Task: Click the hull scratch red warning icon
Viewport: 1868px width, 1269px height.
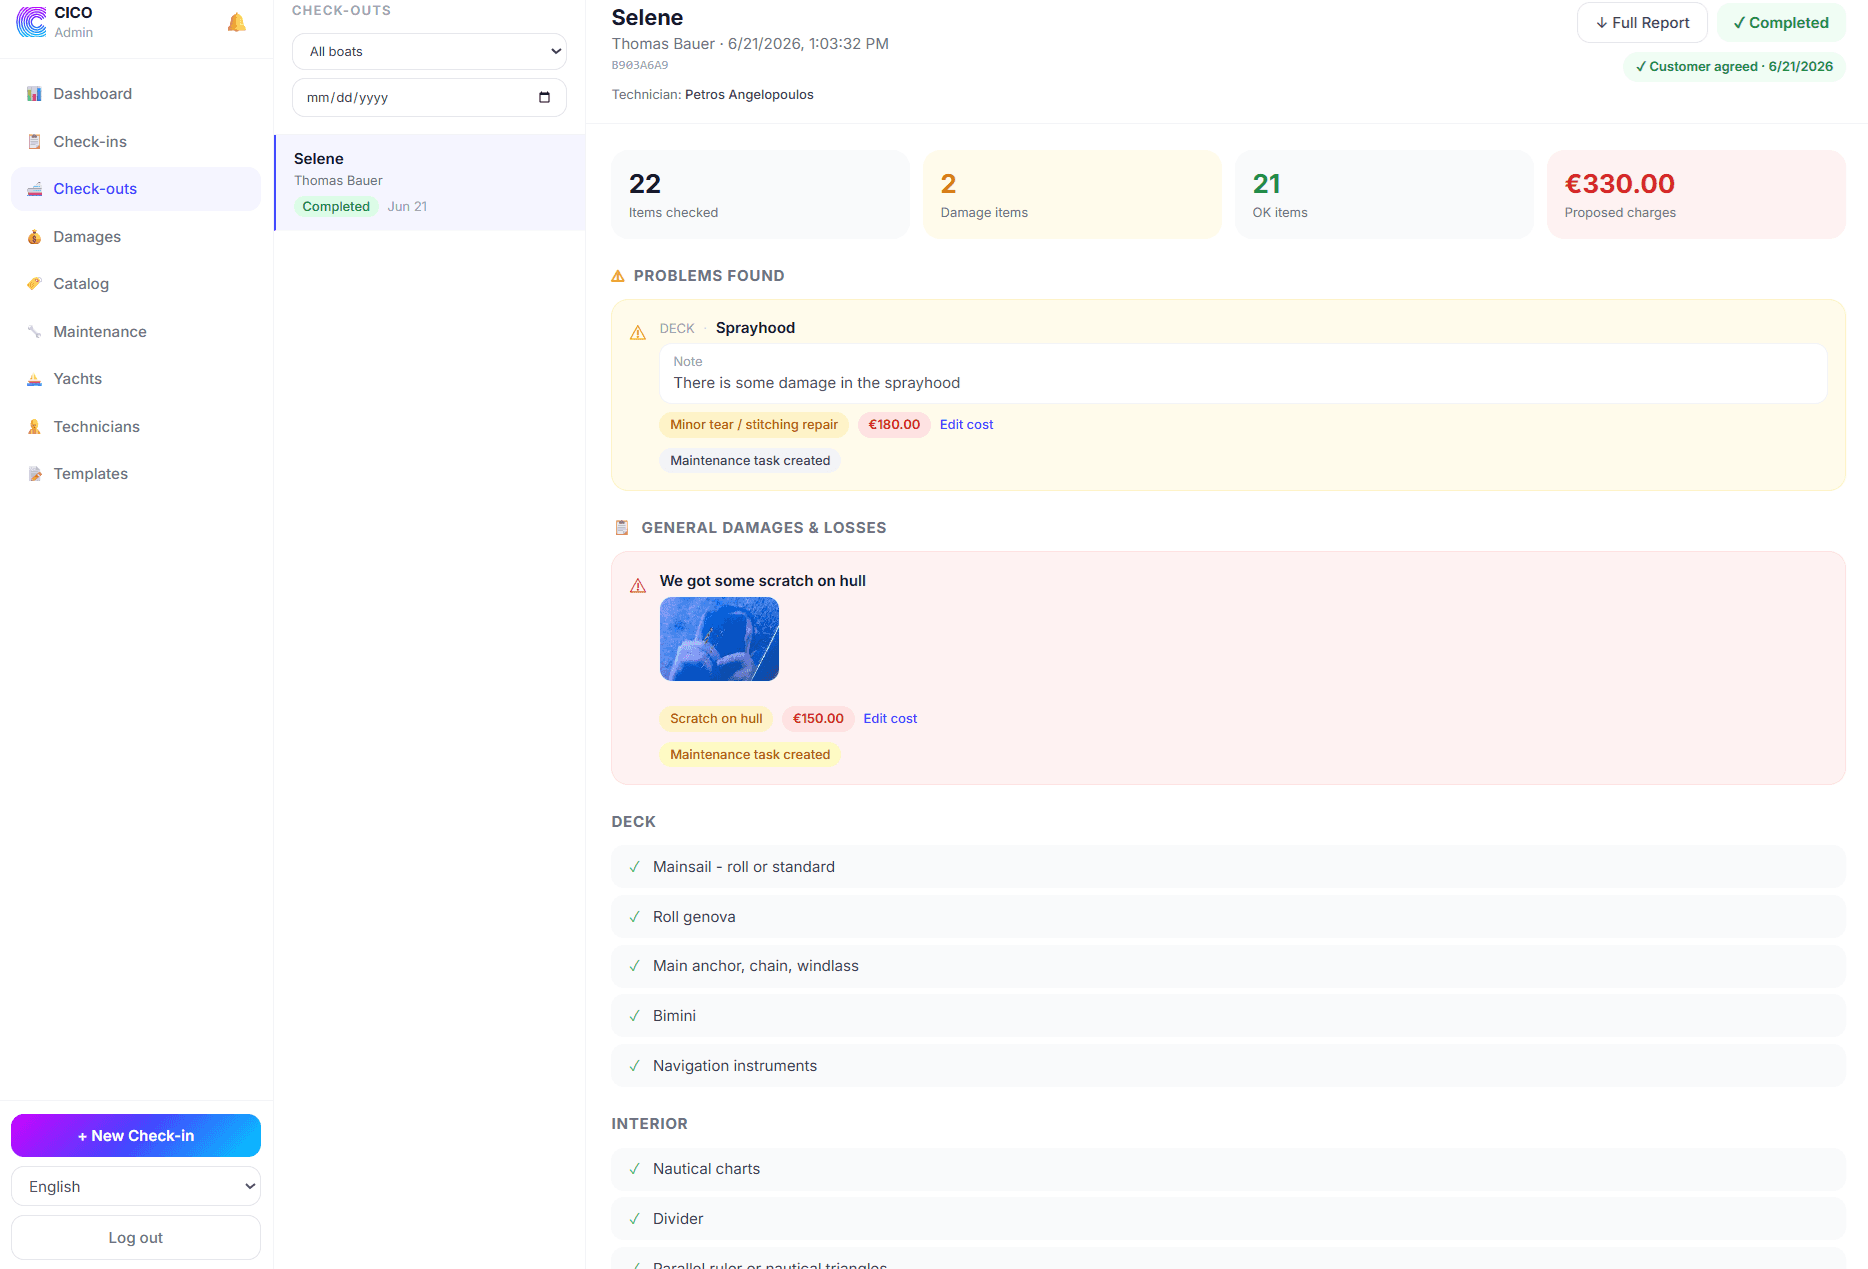Action: click(638, 586)
